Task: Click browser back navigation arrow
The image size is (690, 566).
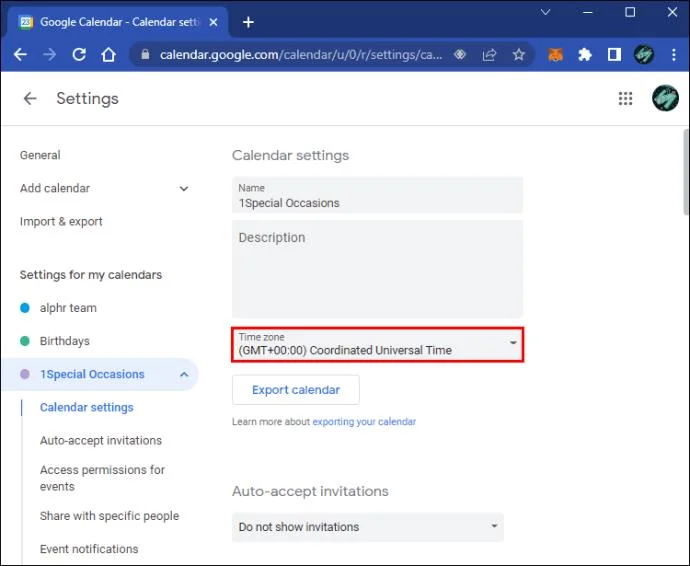Action: (20, 55)
